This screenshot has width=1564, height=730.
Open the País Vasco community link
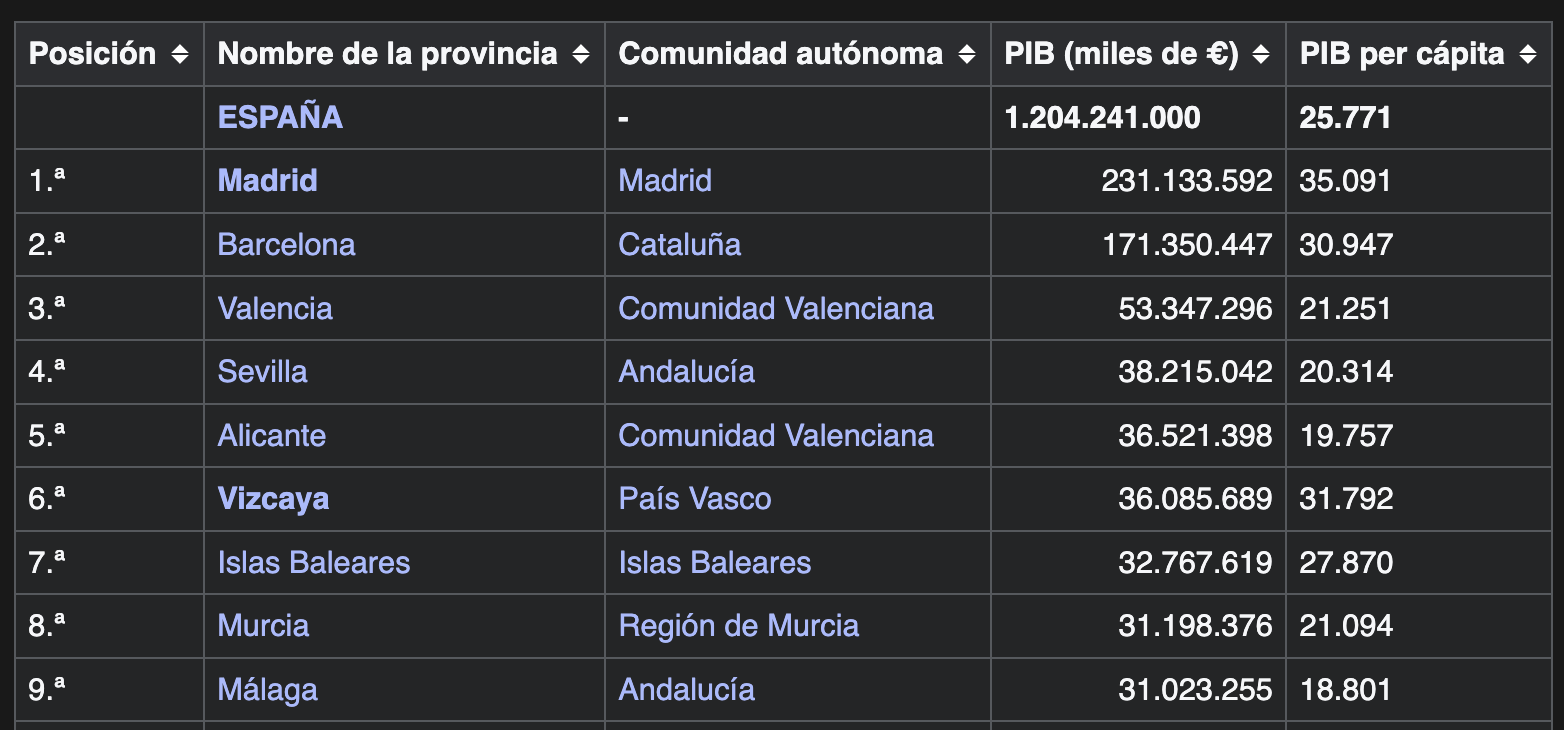coord(695,498)
